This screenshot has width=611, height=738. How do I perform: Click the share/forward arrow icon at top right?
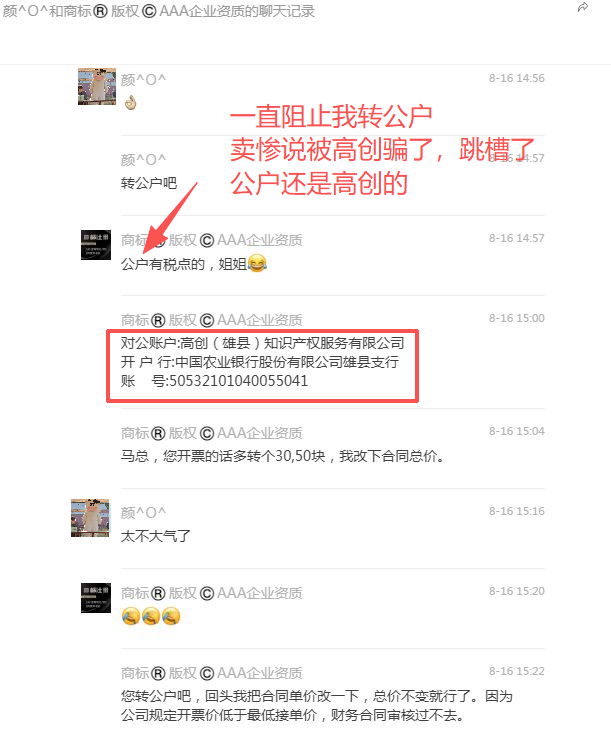click(x=583, y=8)
